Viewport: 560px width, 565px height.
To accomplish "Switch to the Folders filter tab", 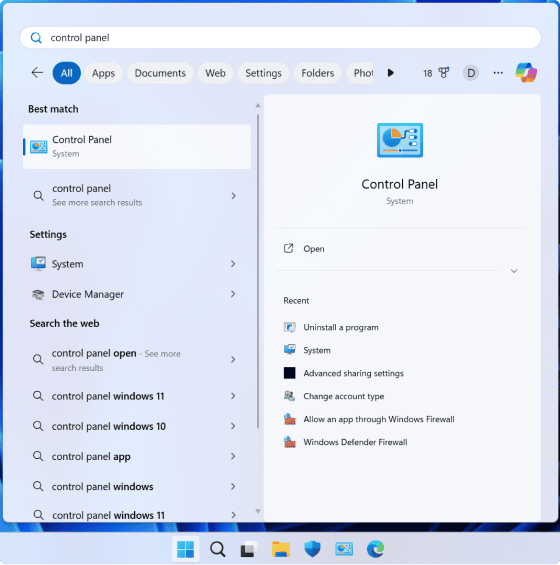I will (317, 73).
